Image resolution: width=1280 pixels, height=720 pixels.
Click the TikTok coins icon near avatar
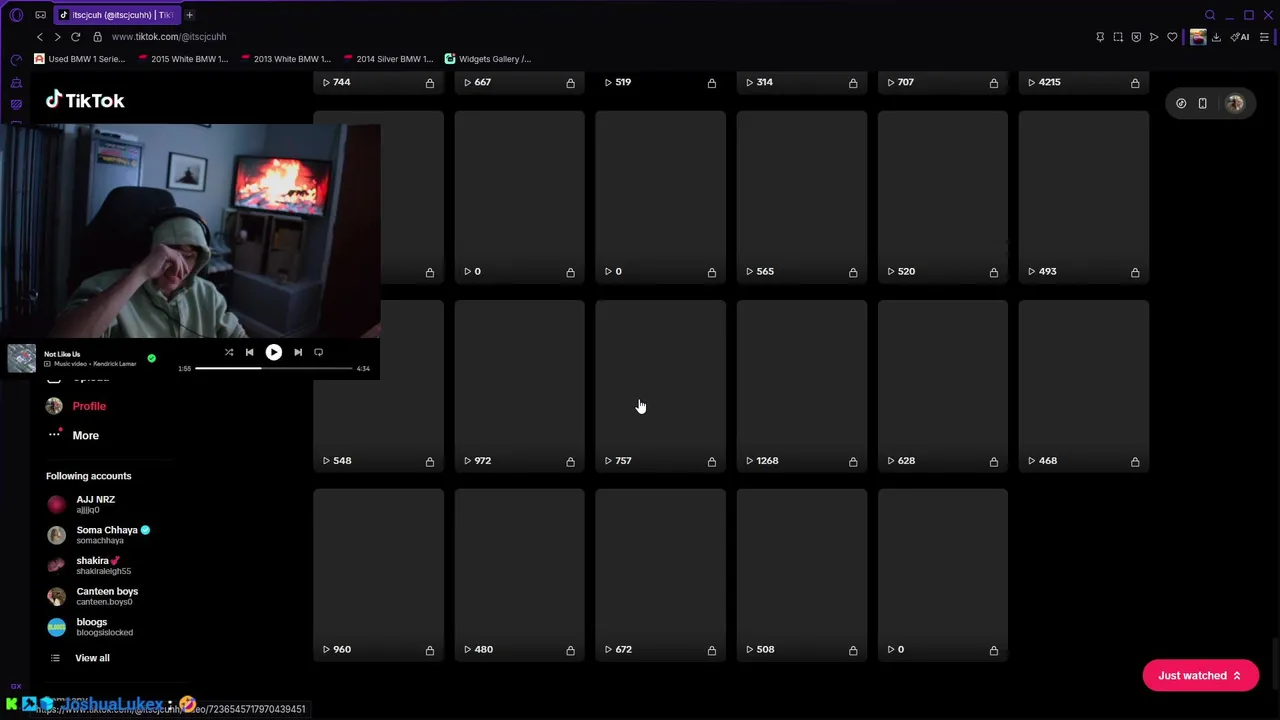pos(1181,103)
